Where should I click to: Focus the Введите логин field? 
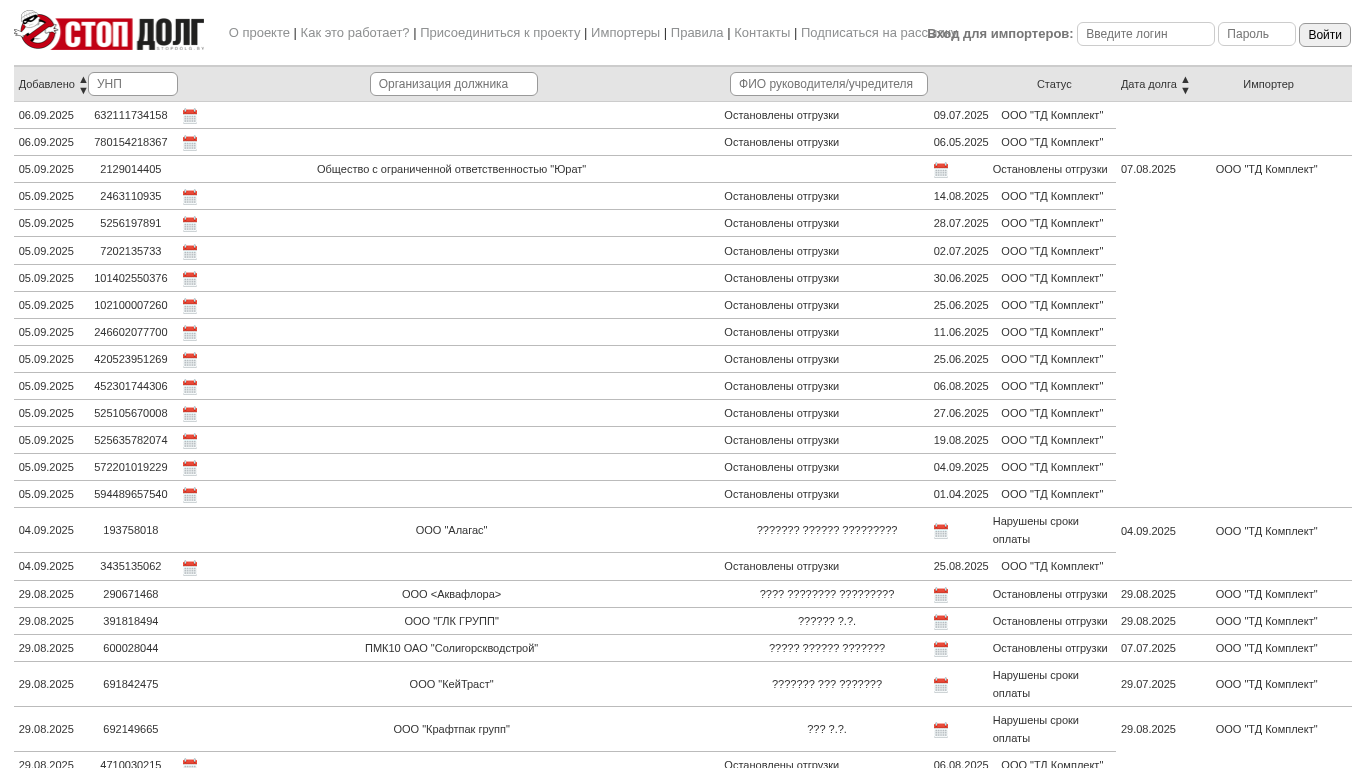[1146, 34]
